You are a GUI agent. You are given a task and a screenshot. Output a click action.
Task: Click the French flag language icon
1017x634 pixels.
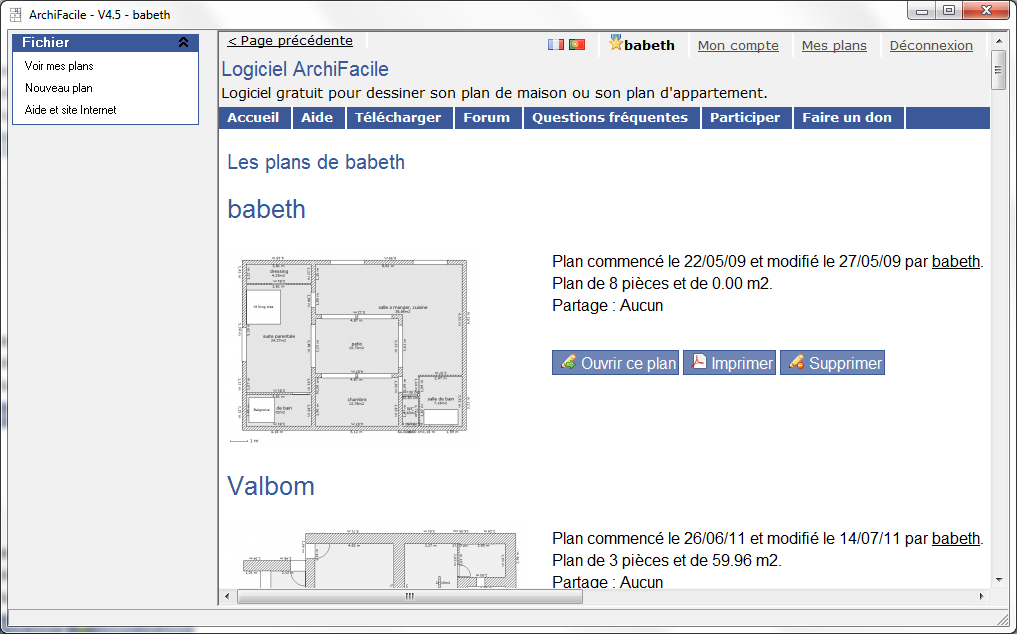pyautogui.click(x=556, y=45)
